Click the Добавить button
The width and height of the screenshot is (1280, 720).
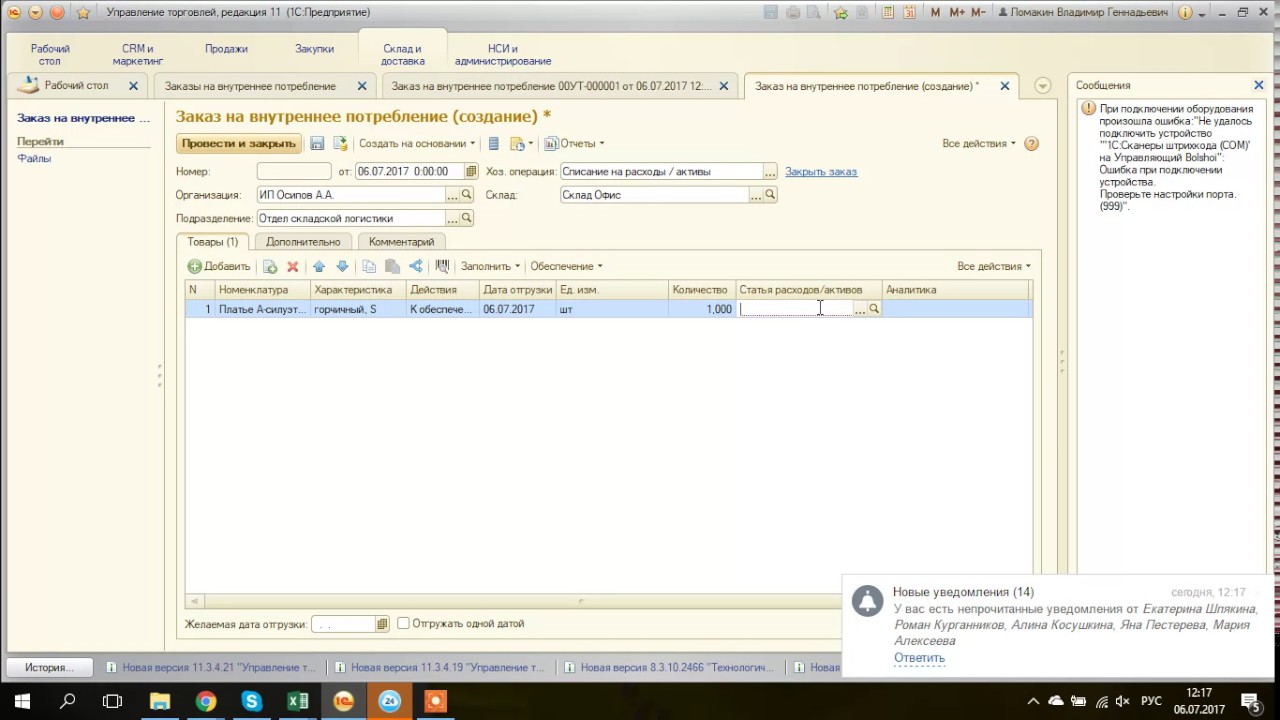pos(219,266)
